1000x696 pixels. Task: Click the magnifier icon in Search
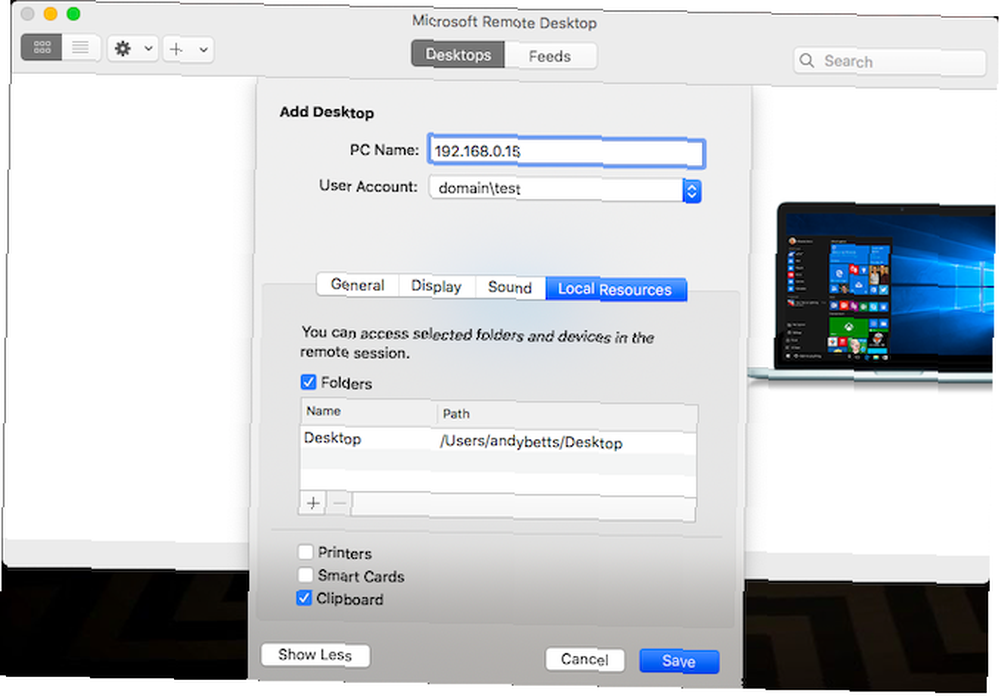pos(807,61)
